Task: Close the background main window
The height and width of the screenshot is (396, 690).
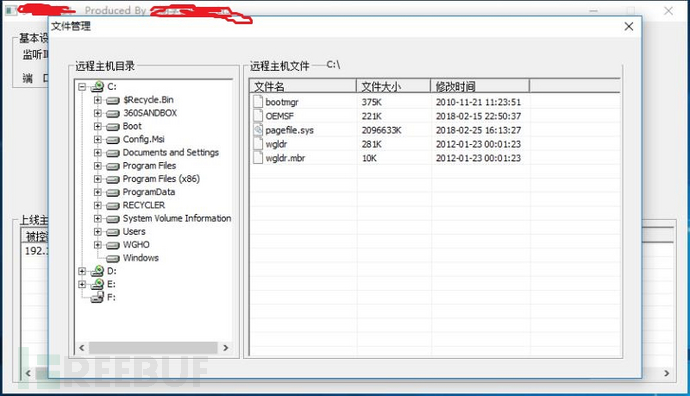Action: point(668,11)
